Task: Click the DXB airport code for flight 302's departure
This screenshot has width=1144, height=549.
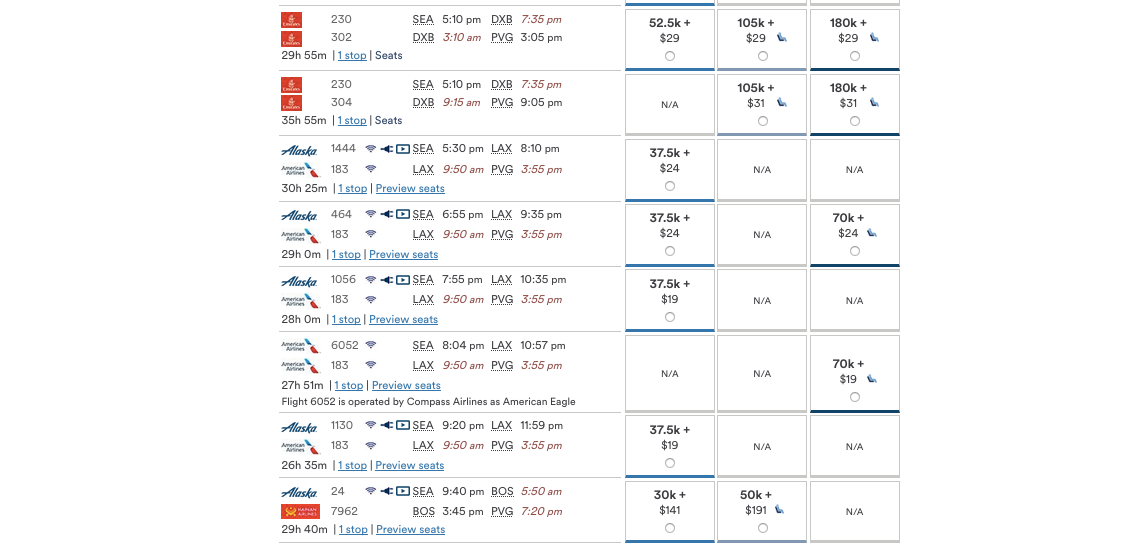Action: [x=423, y=38]
